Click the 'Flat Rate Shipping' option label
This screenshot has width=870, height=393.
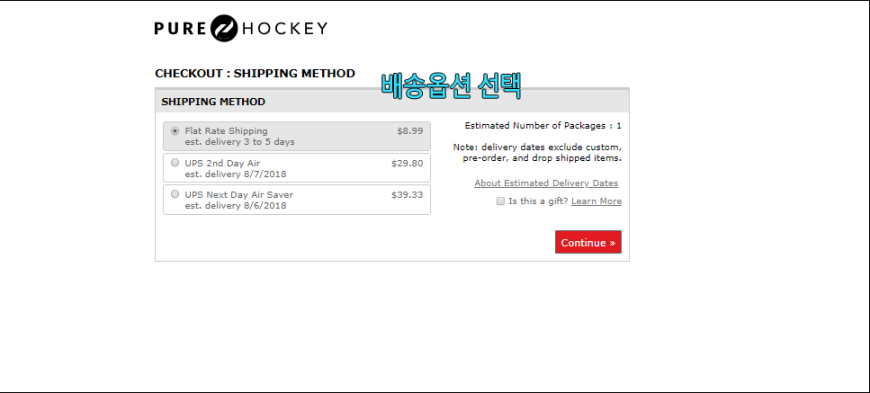tap(226, 131)
